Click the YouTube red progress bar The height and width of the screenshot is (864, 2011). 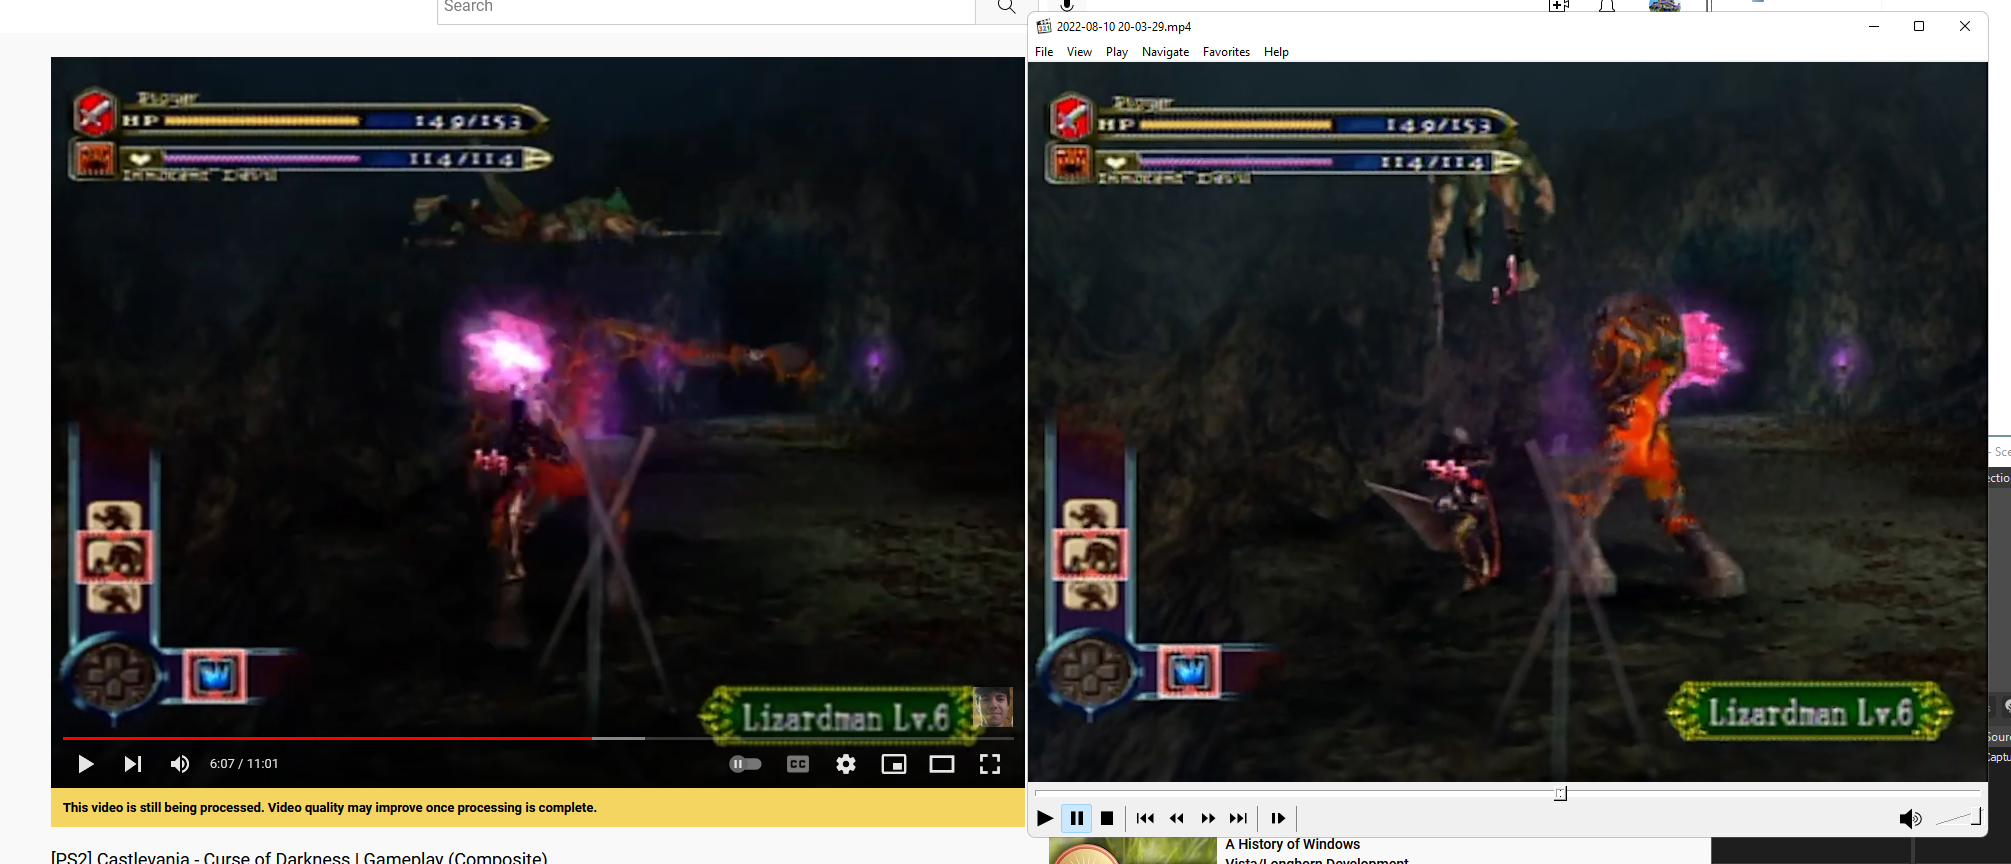(330, 738)
